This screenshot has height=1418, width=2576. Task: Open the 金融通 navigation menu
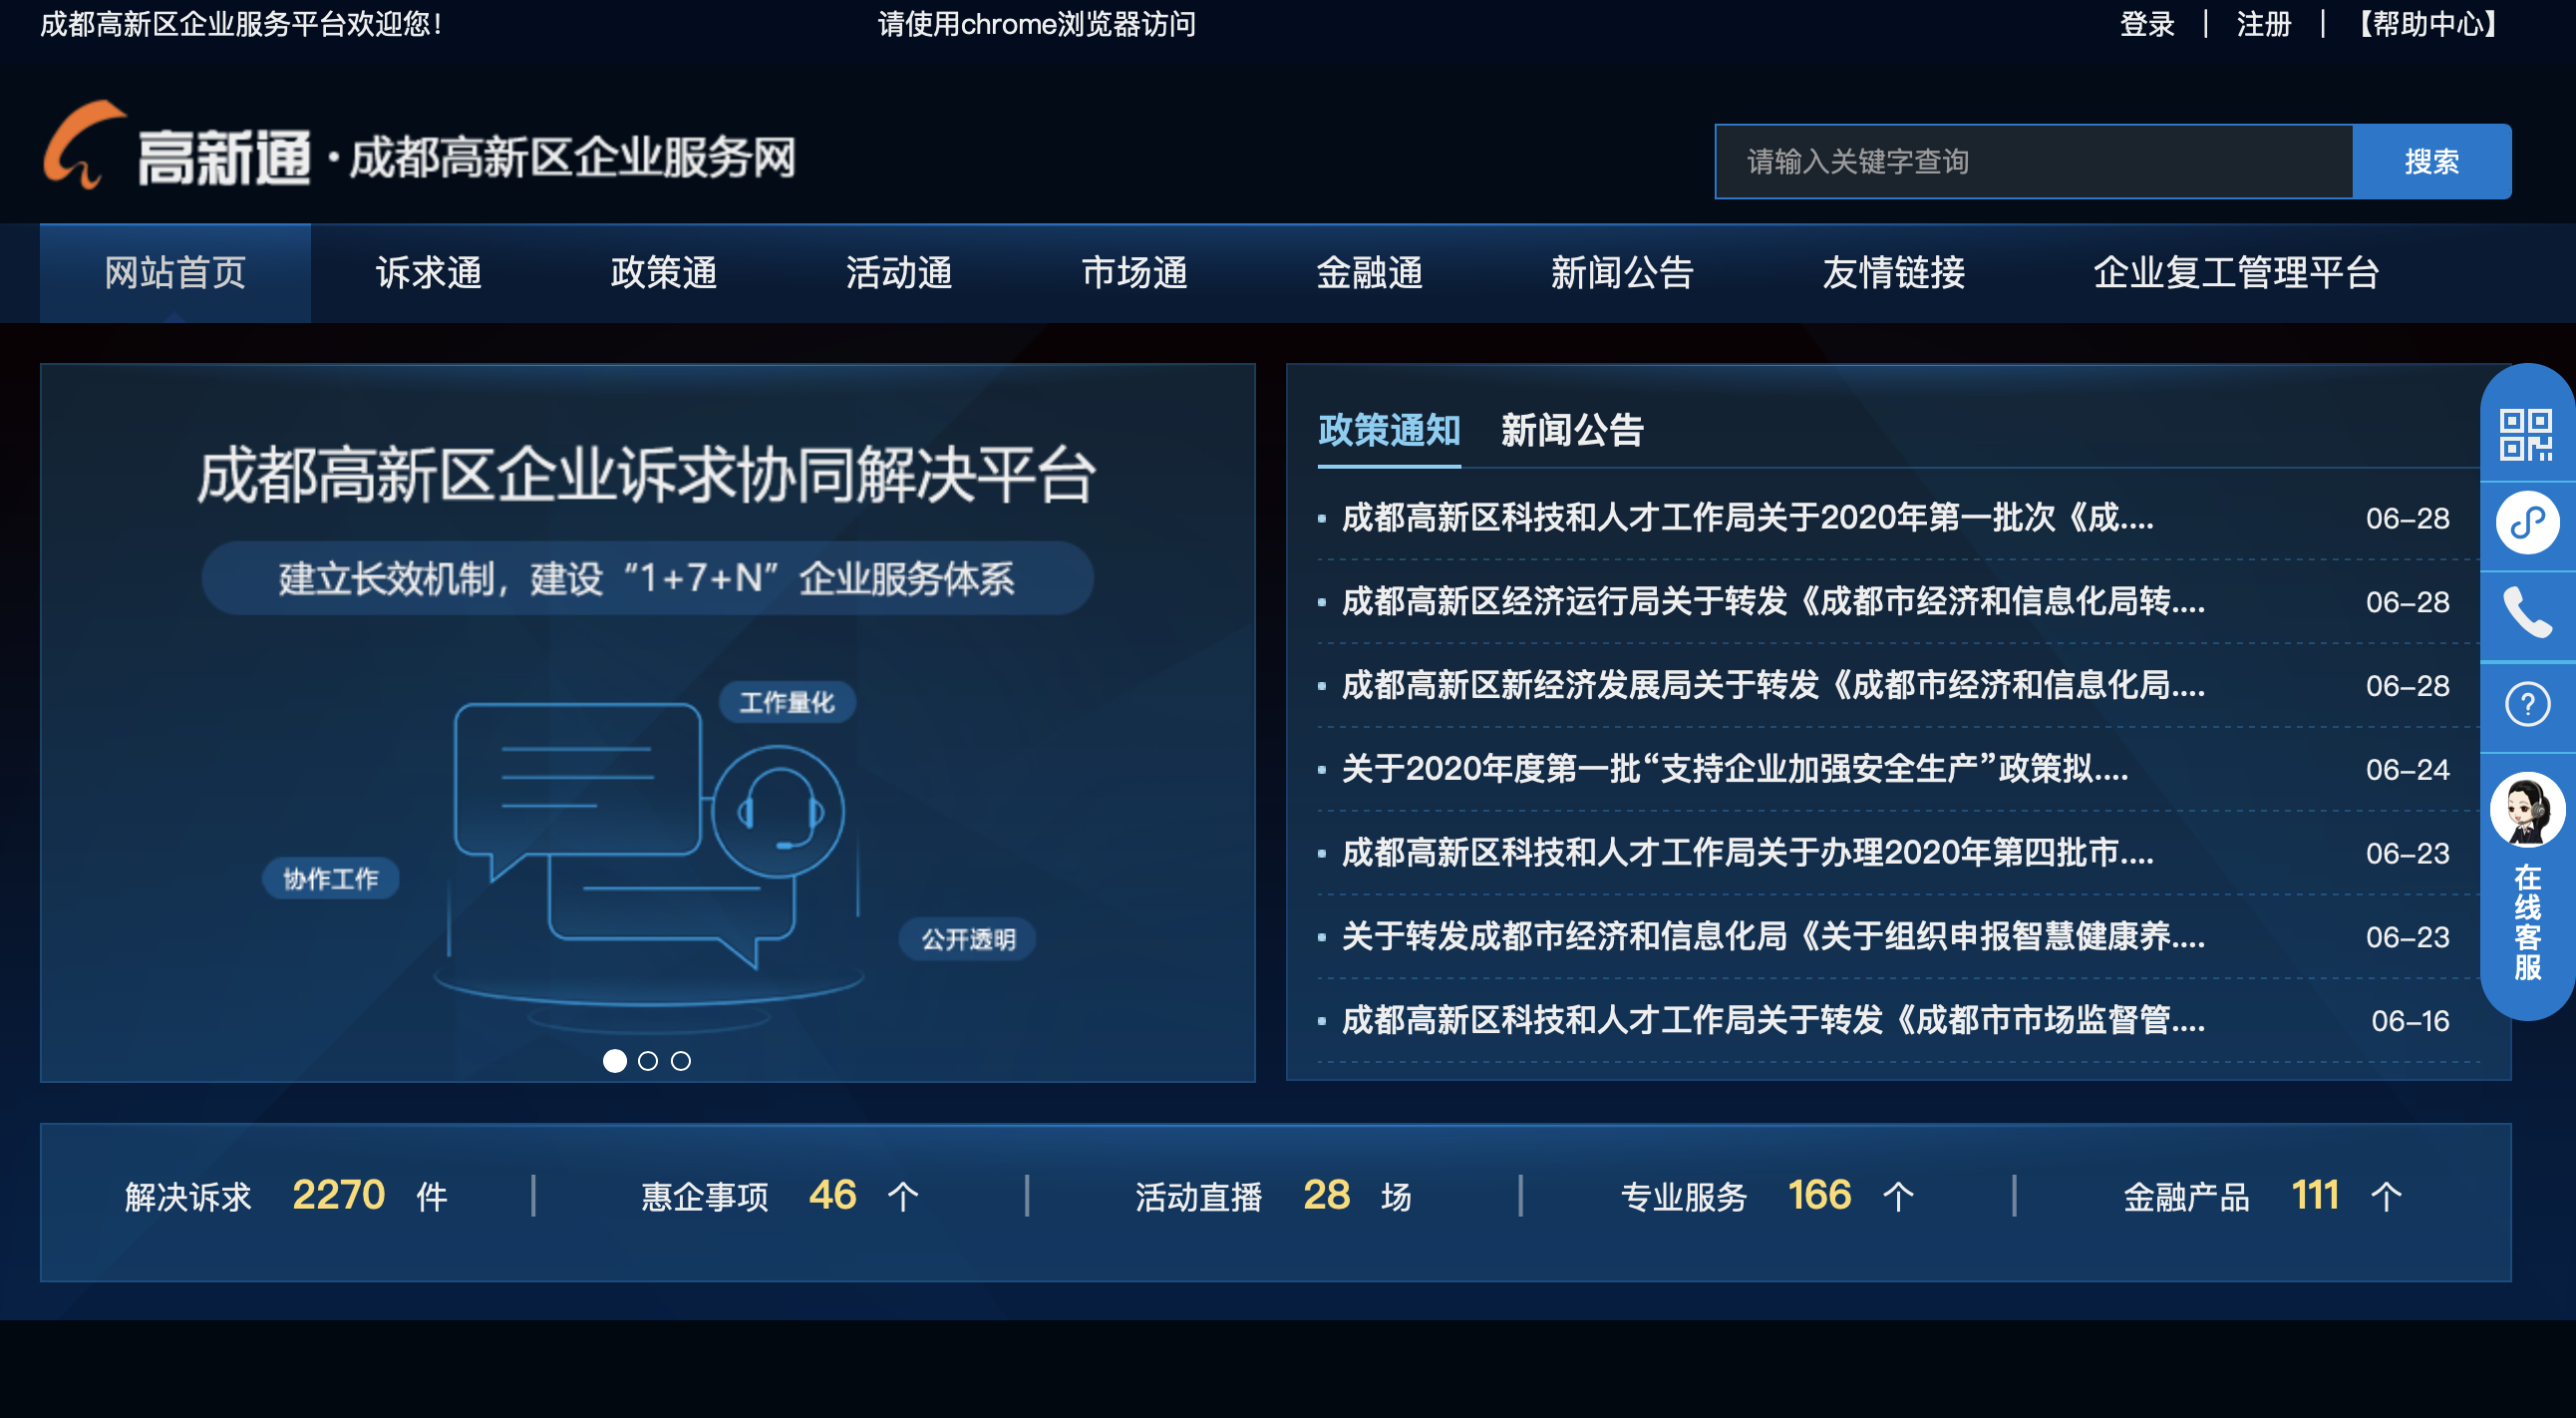coord(1368,272)
